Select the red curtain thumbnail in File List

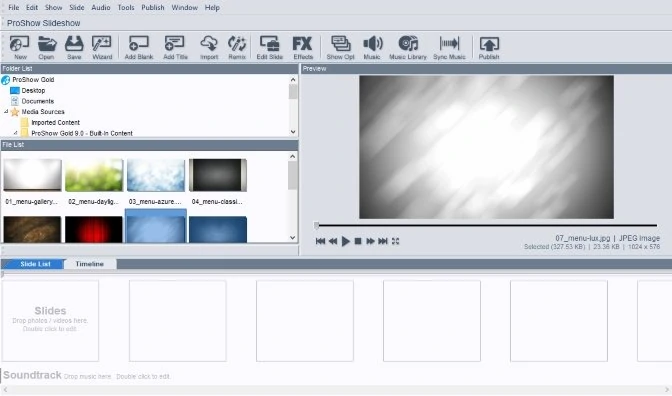pos(94,230)
